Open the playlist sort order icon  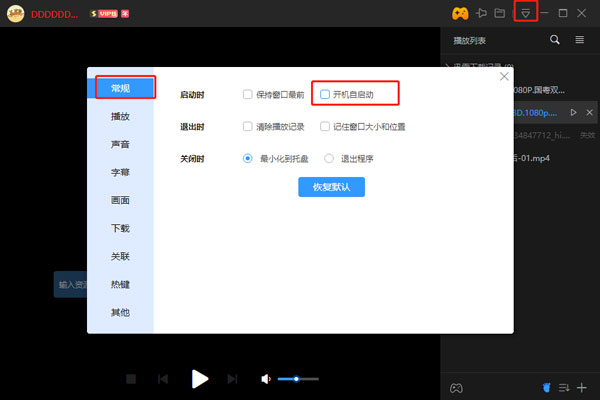(x=564, y=388)
